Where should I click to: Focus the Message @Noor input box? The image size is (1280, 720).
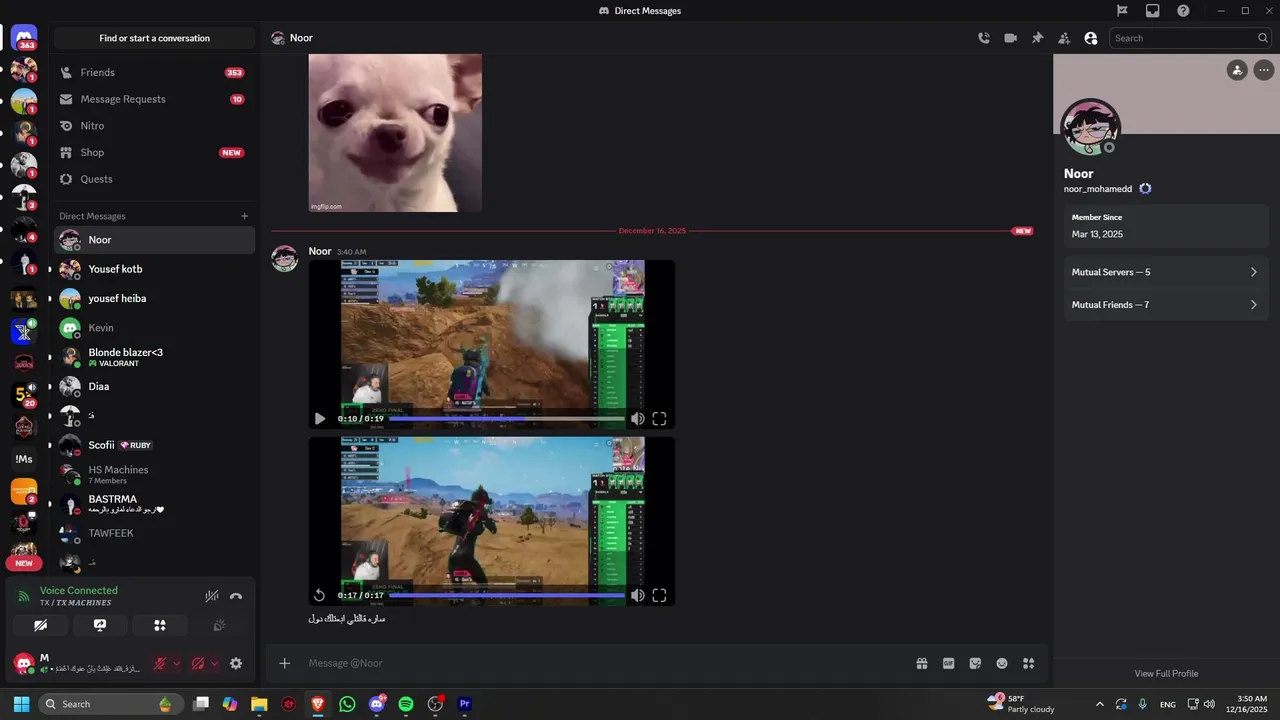pos(600,663)
